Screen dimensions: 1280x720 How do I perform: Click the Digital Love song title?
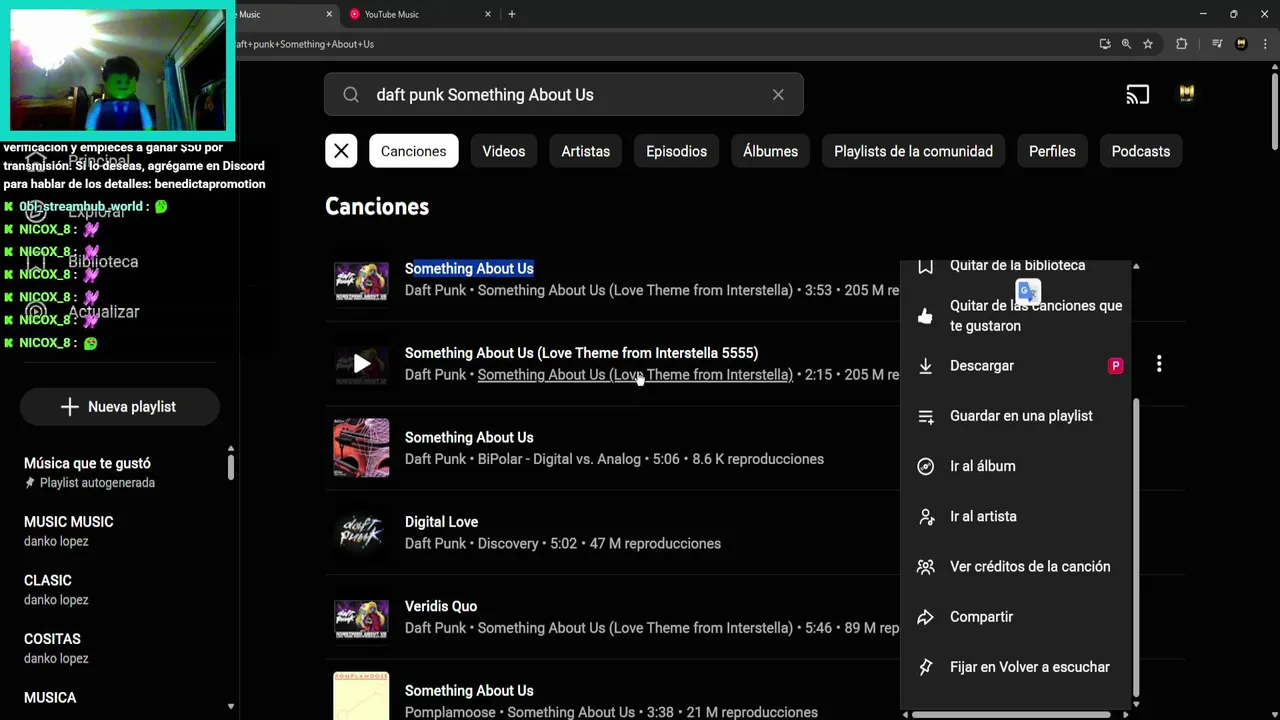[441, 522]
